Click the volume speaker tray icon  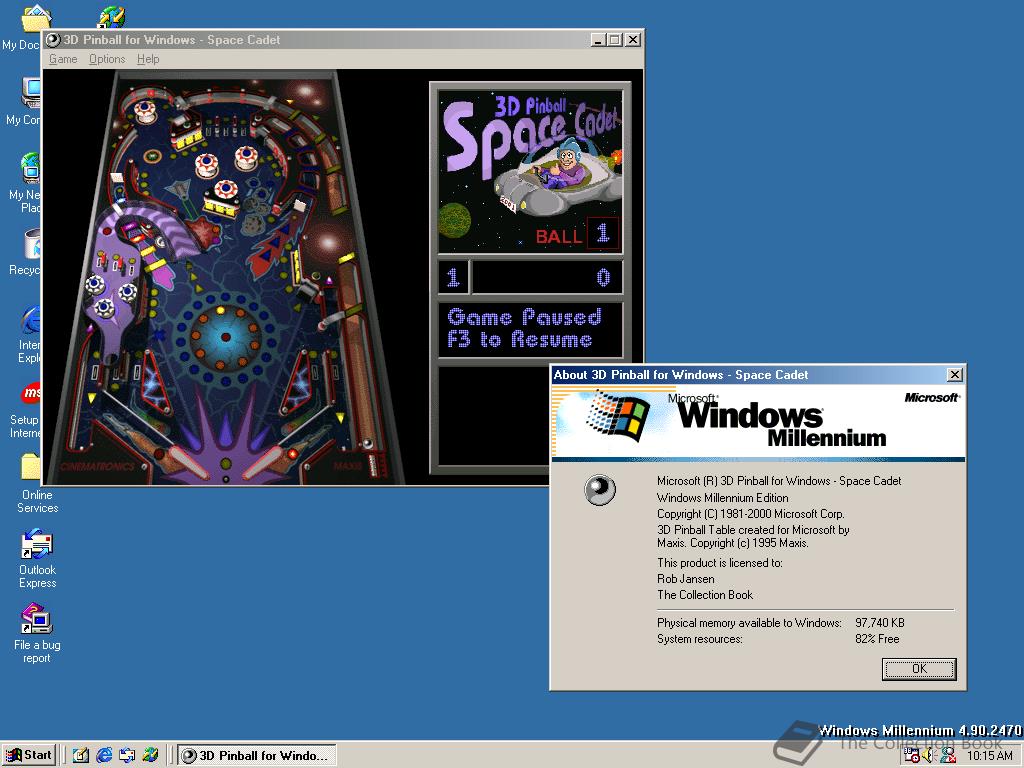(929, 756)
